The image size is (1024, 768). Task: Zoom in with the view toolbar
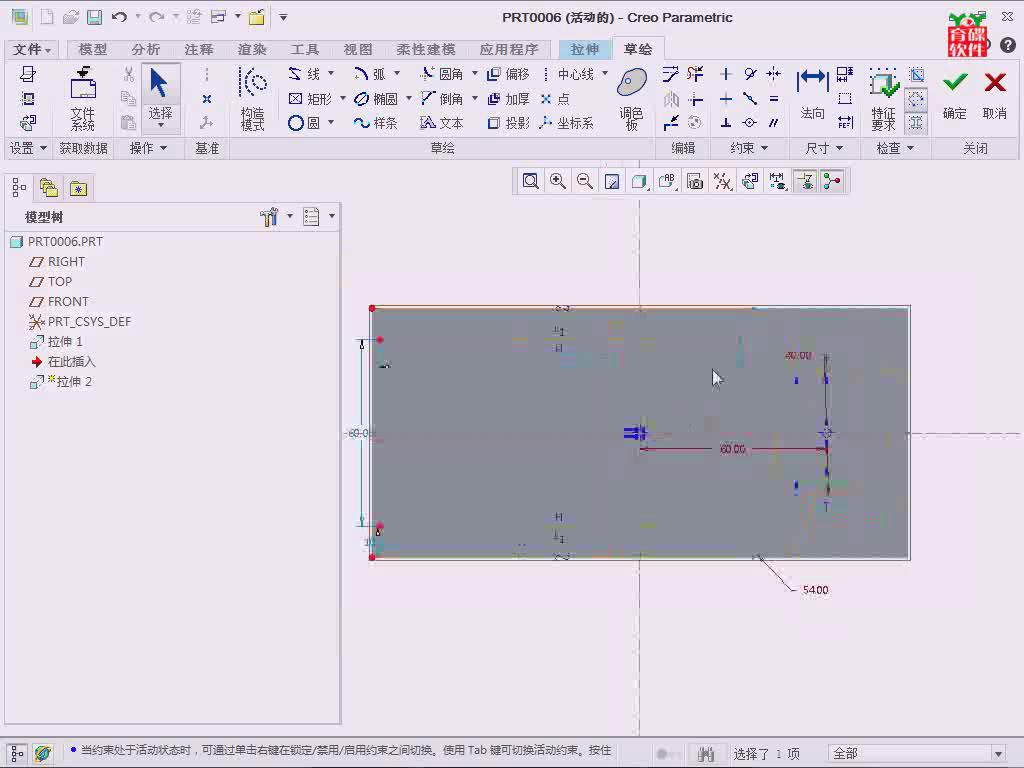coord(558,181)
